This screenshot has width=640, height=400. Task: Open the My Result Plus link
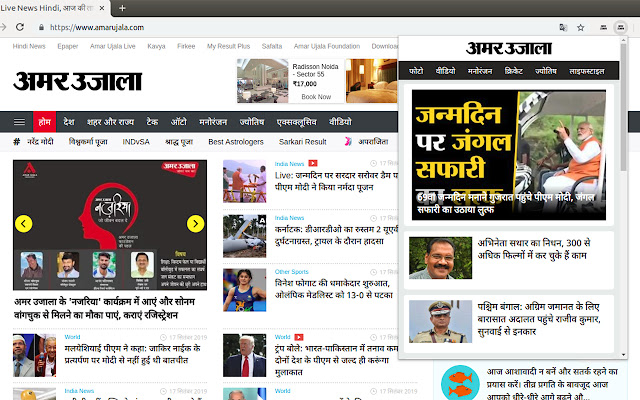229,46
